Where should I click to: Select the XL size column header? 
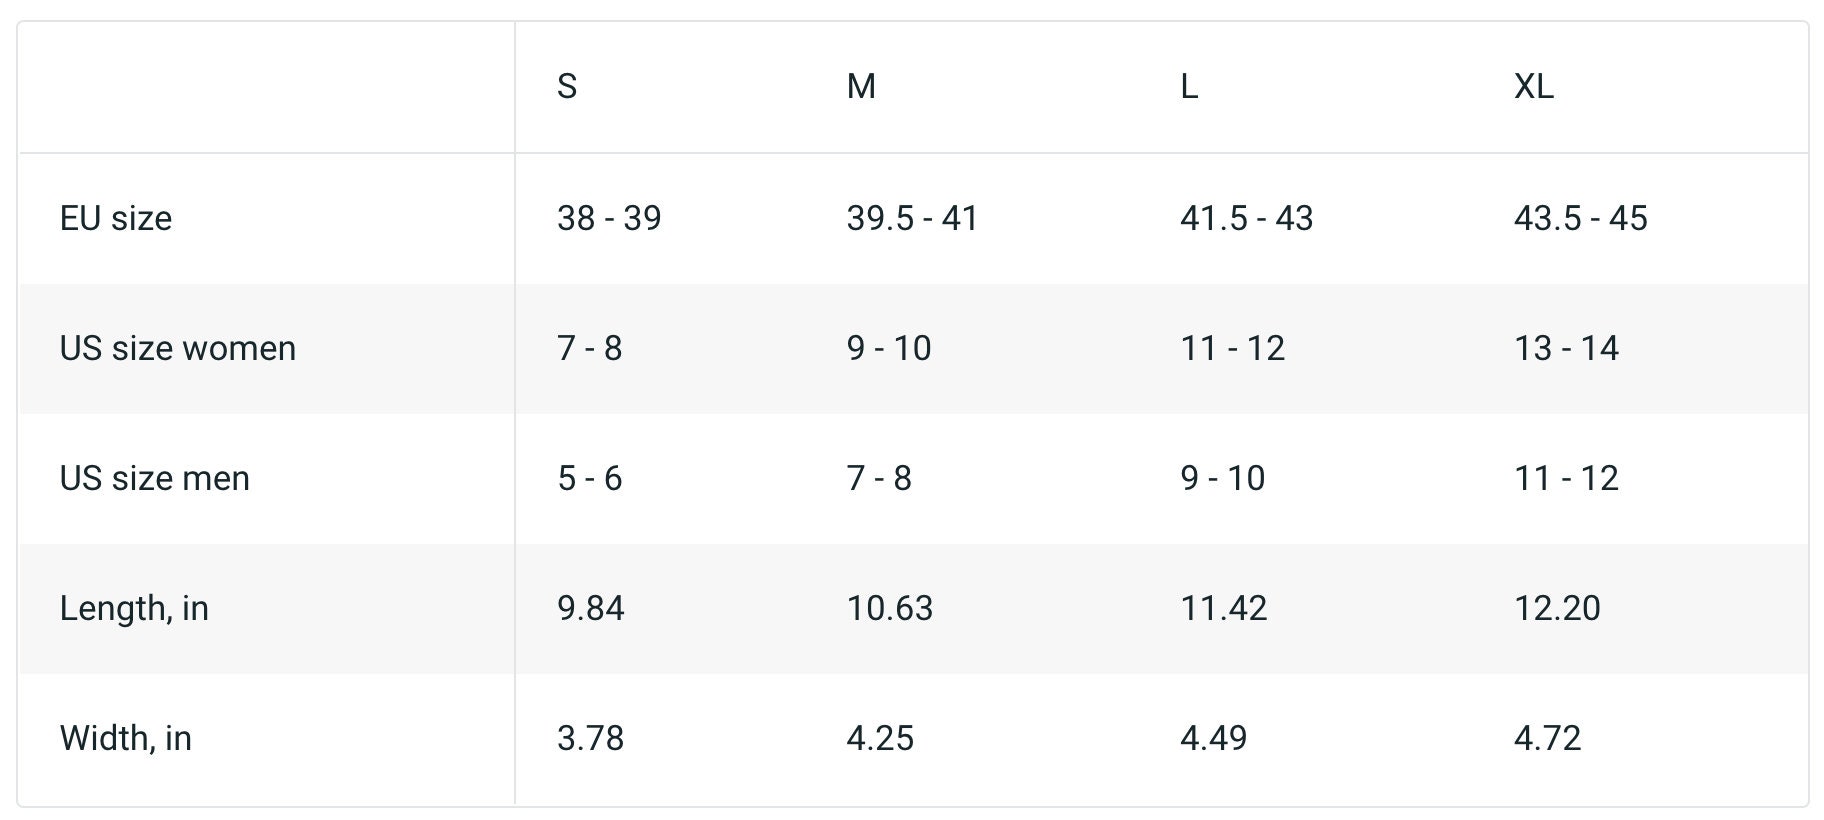(1534, 87)
